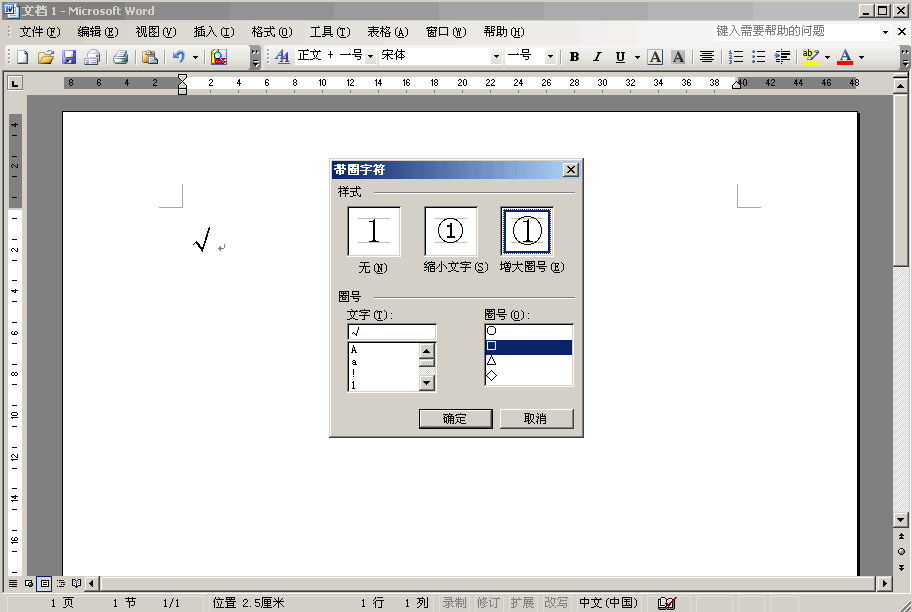Open the research/print preview magnifier icon
This screenshot has height=612, width=912.
click(x=219, y=57)
